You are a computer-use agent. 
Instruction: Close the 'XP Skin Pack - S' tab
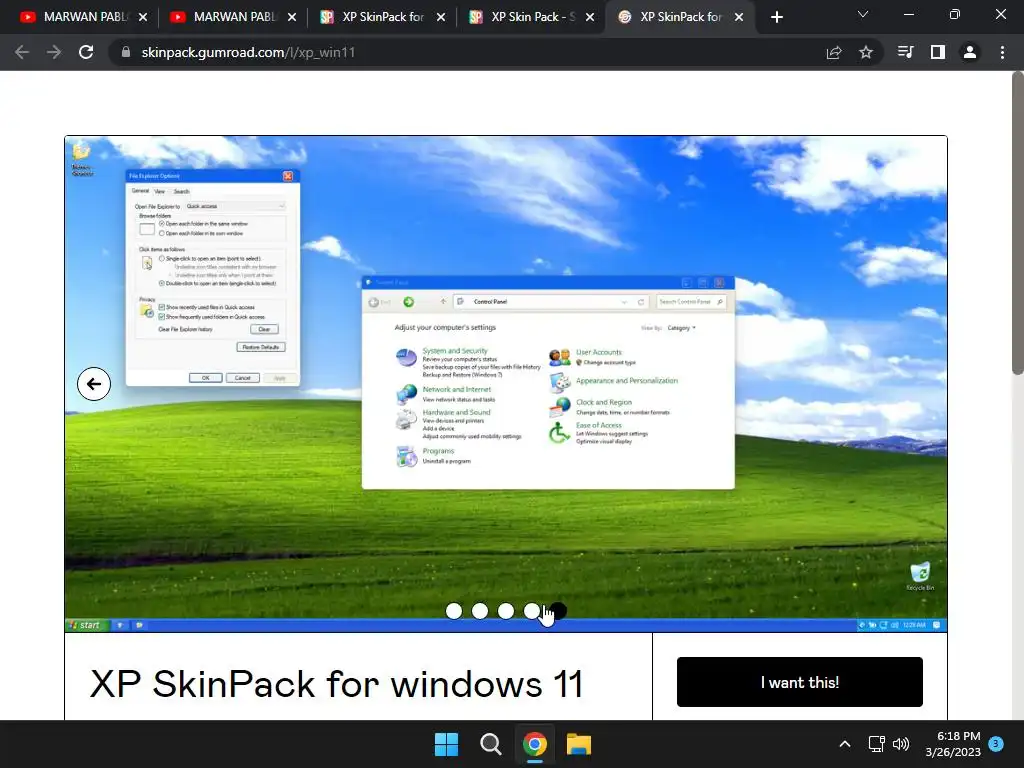tap(590, 17)
